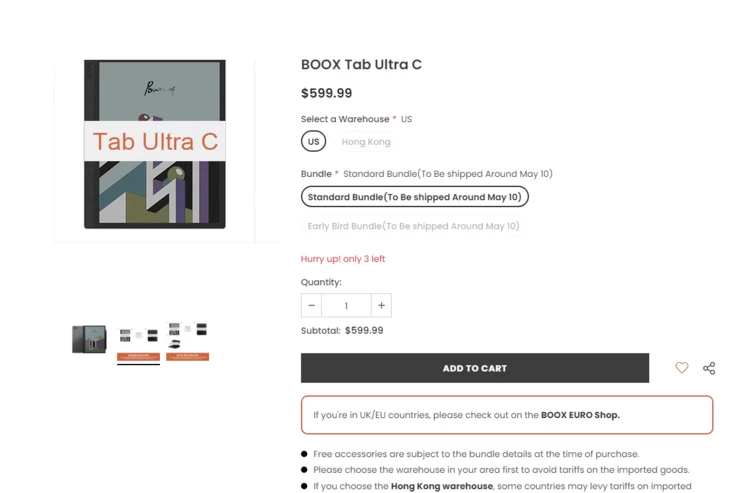Decrease quantity with minus button
The height and width of the screenshot is (493, 750).
point(312,305)
